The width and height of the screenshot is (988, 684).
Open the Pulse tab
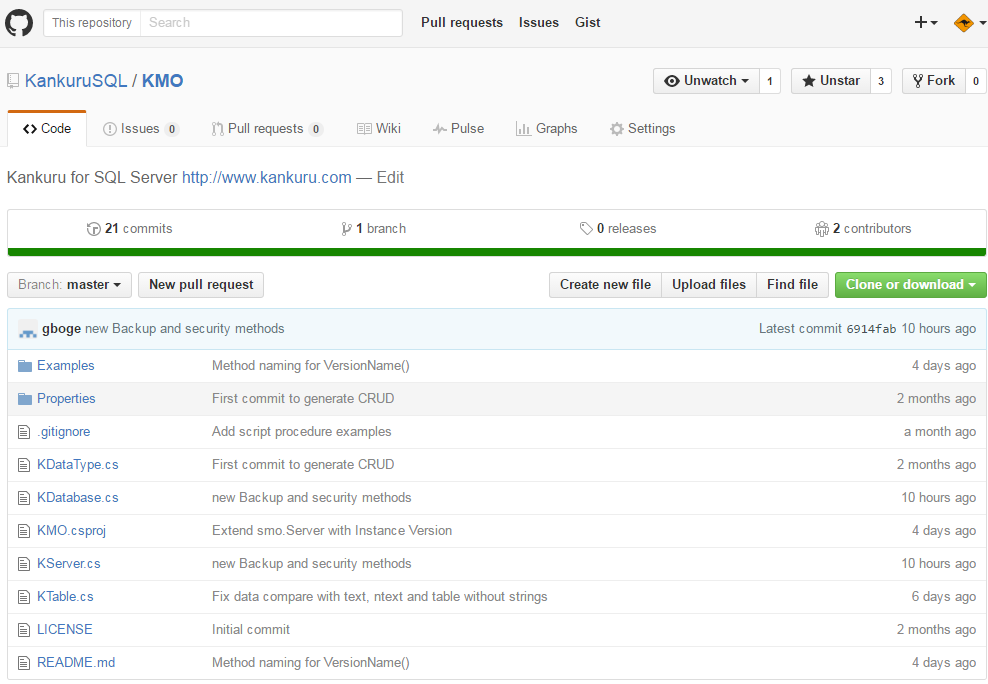click(458, 128)
